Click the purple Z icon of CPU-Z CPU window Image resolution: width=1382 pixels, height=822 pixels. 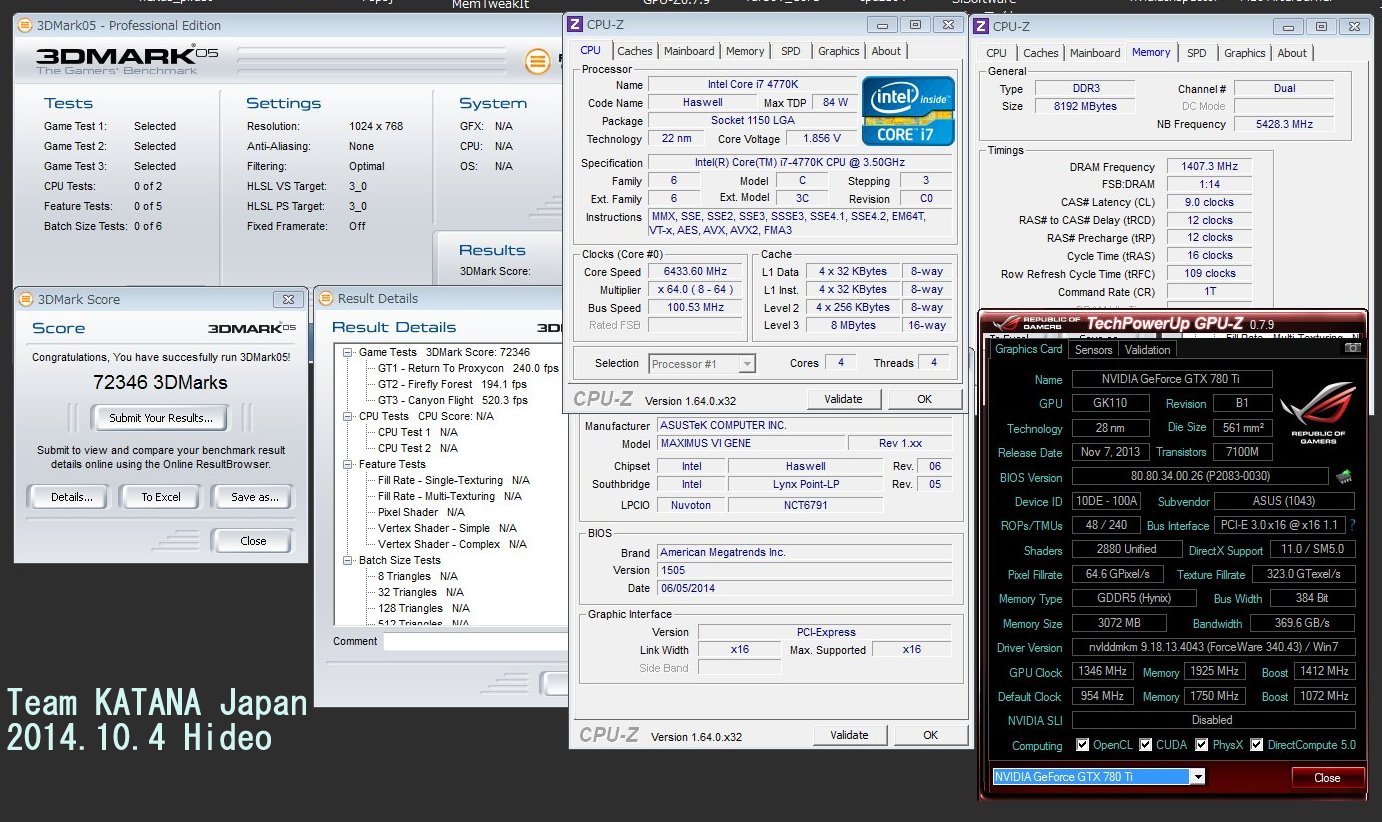(574, 24)
